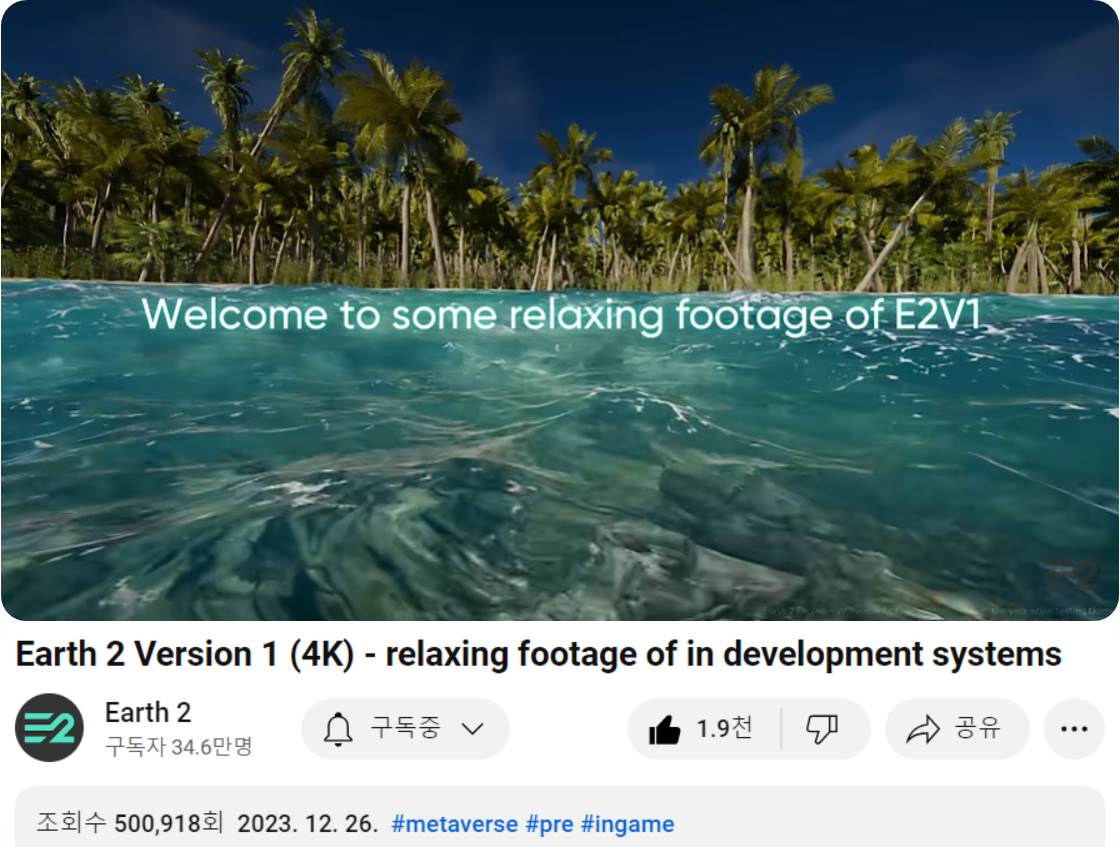
Task: Toggle the 구독중 subscription button label
Action: point(405,729)
